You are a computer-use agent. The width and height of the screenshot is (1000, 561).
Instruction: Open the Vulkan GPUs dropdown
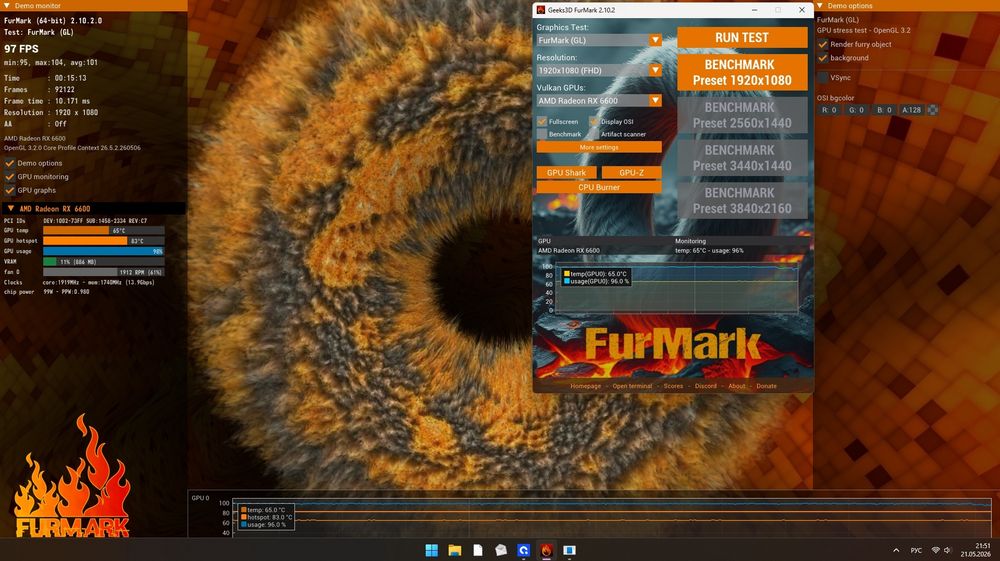599,100
